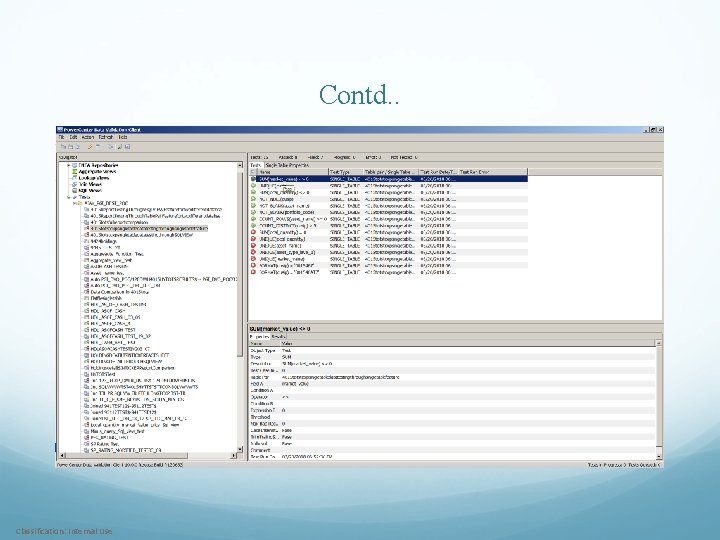Click properties pane scrollbar down arrow
Viewport: 720px width, 540px height.
(659, 456)
